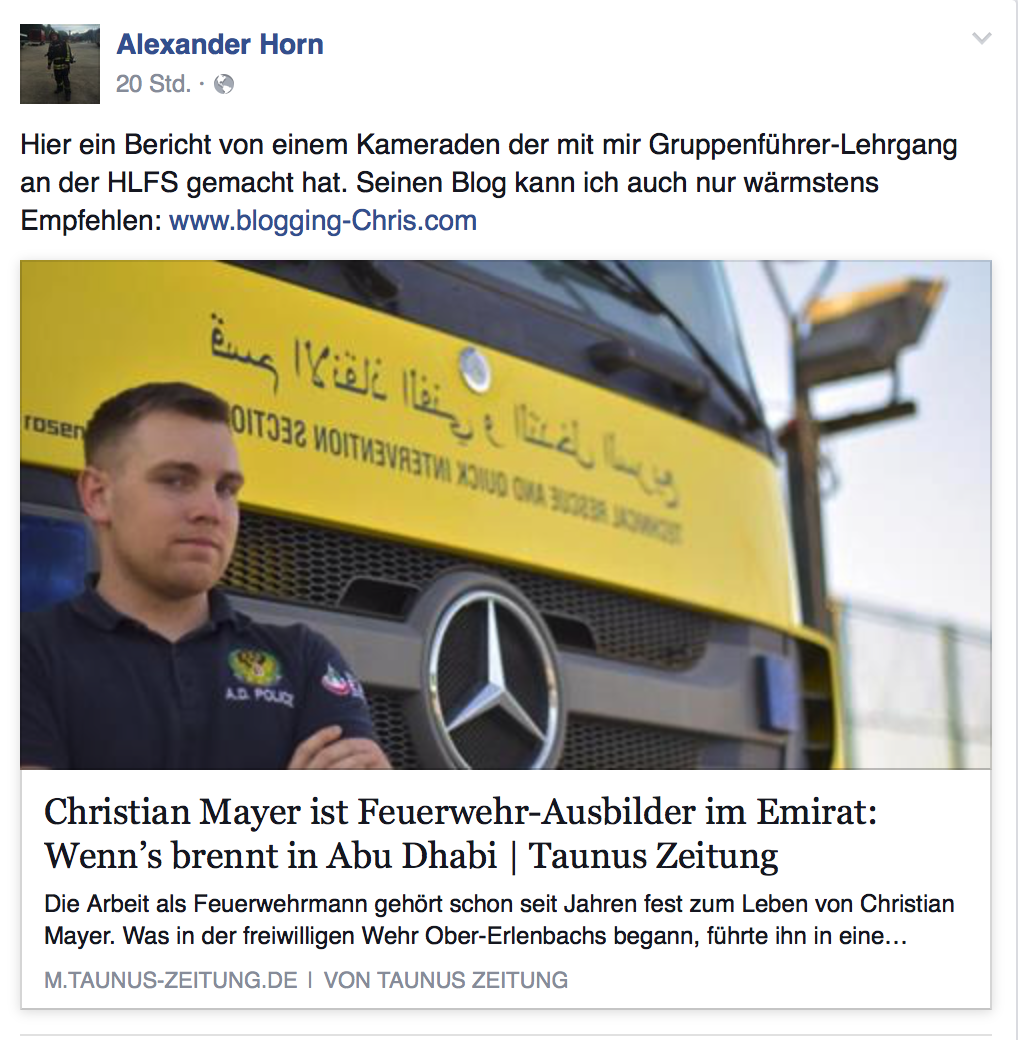Click the M.TAUNUS-ZEITUNG.DE source label
The width and height of the screenshot is (1018, 1040).
pos(170,980)
